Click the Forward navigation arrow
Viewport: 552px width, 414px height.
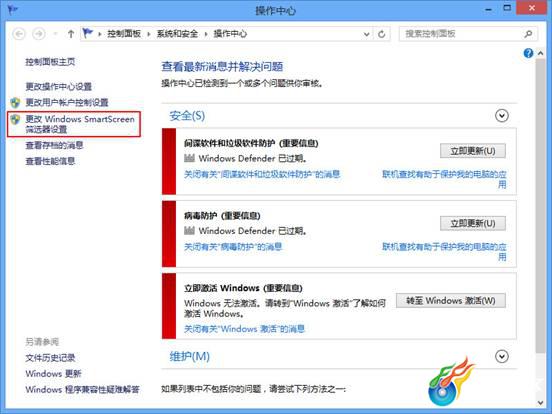pos(39,34)
